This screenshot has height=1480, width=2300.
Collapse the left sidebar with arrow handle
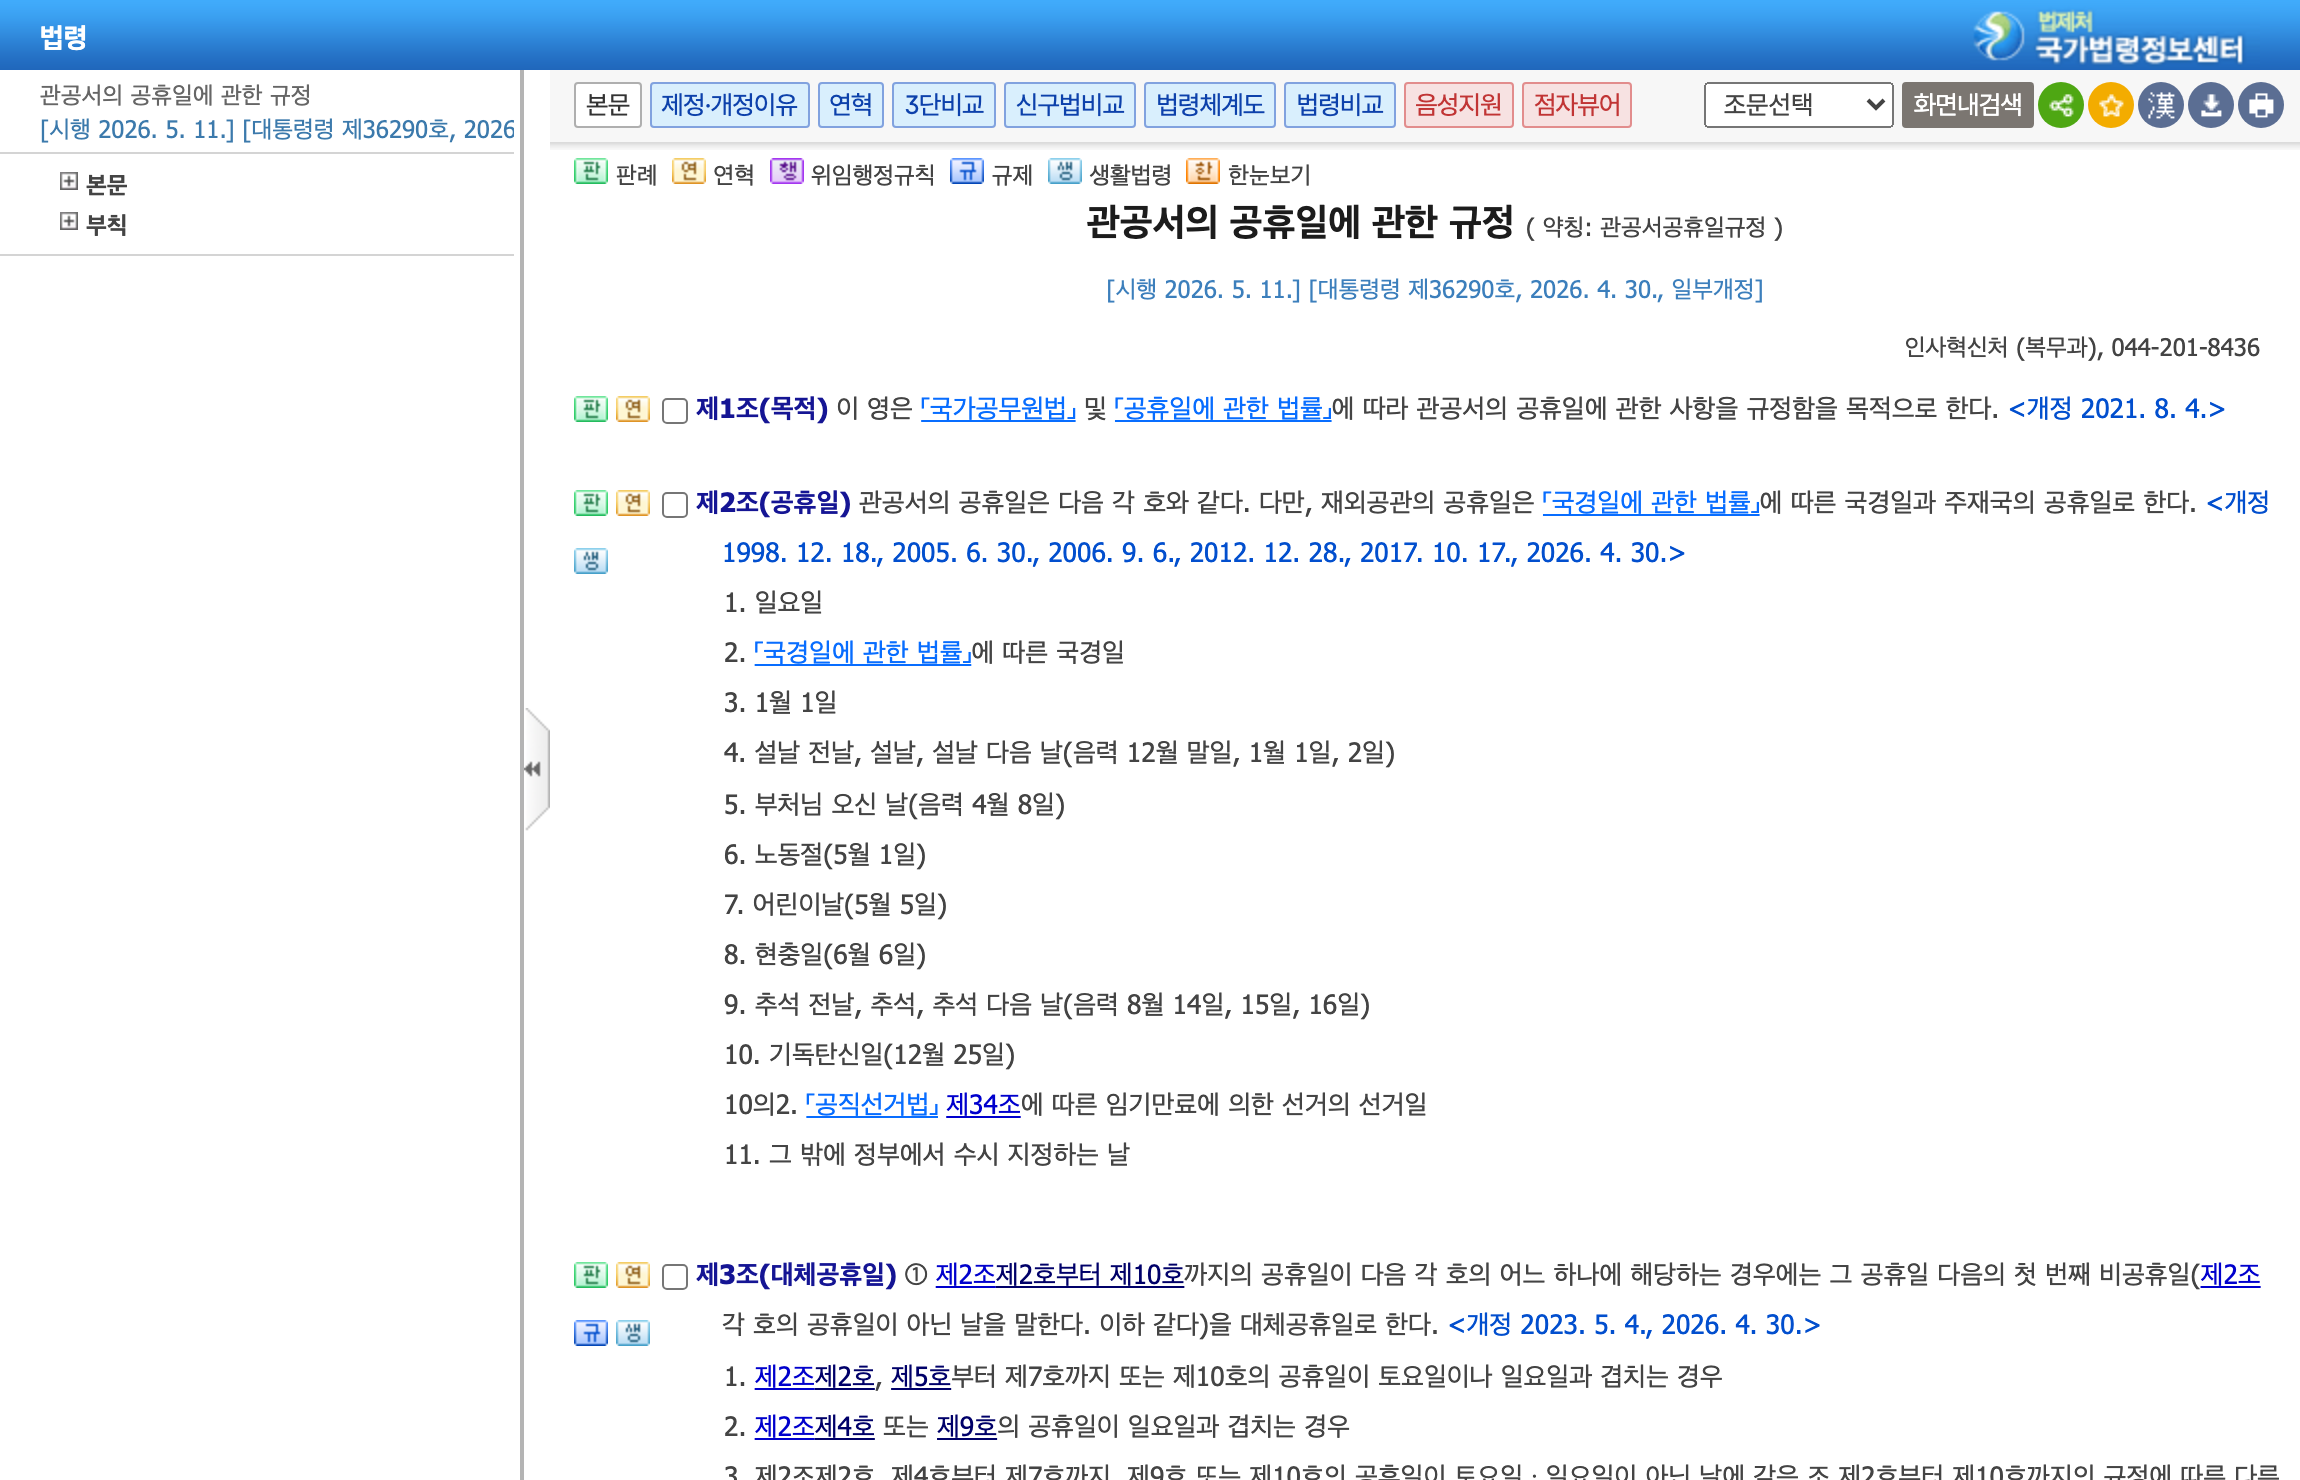[535, 769]
